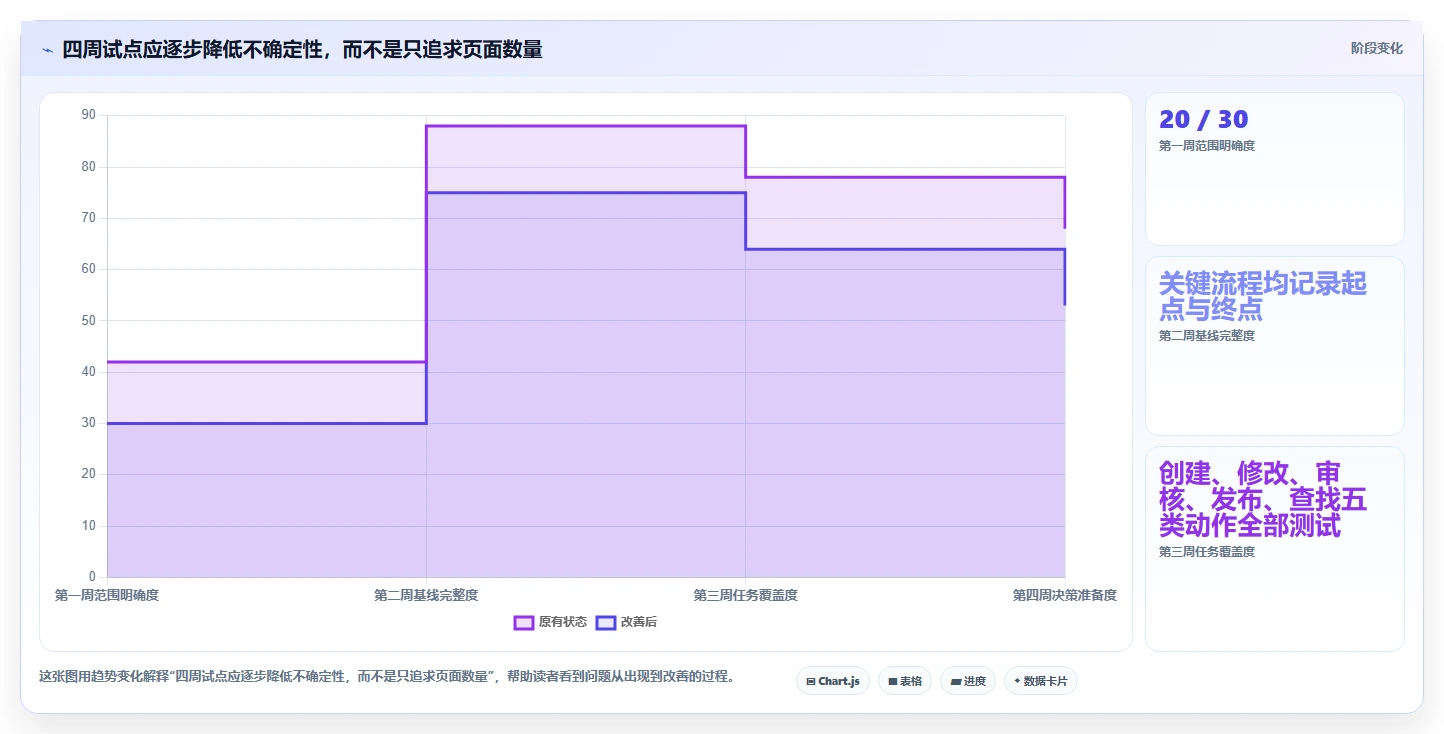This screenshot has width=1444, height=734.
Task: Click y-axis tick value 90
Action: (89, 115)
